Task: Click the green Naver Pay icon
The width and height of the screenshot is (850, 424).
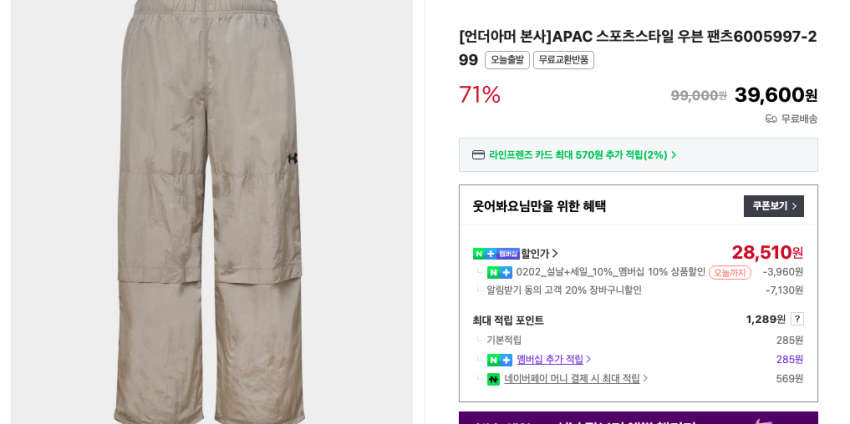Action: click(x=493, y=379)
